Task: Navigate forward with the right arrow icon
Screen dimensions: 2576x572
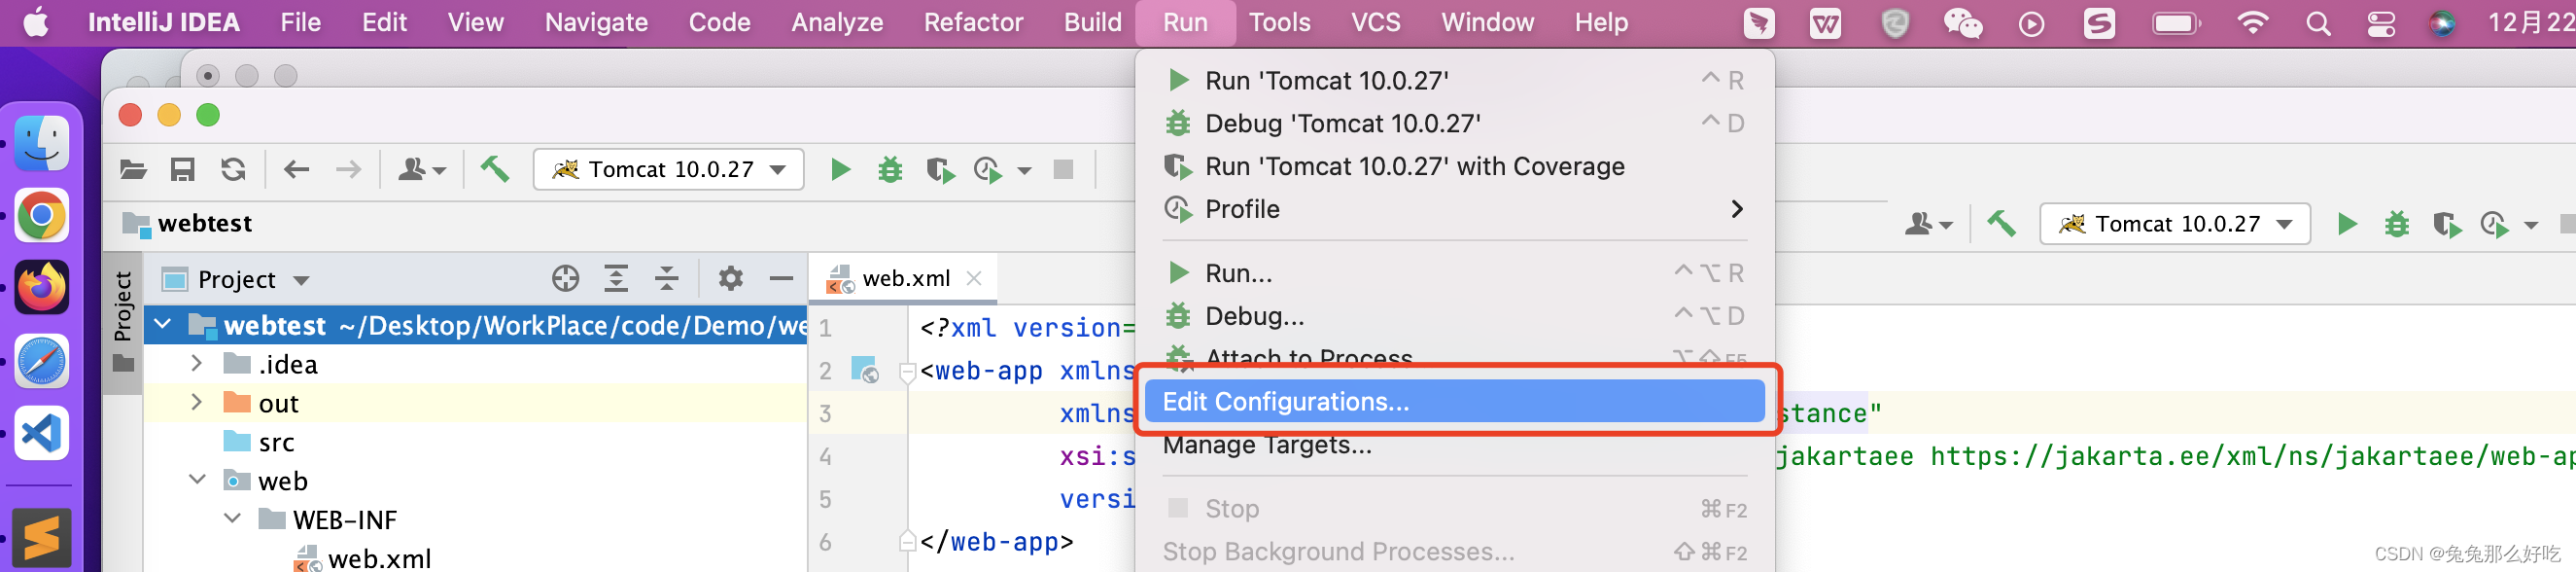Action: [348, 169]
